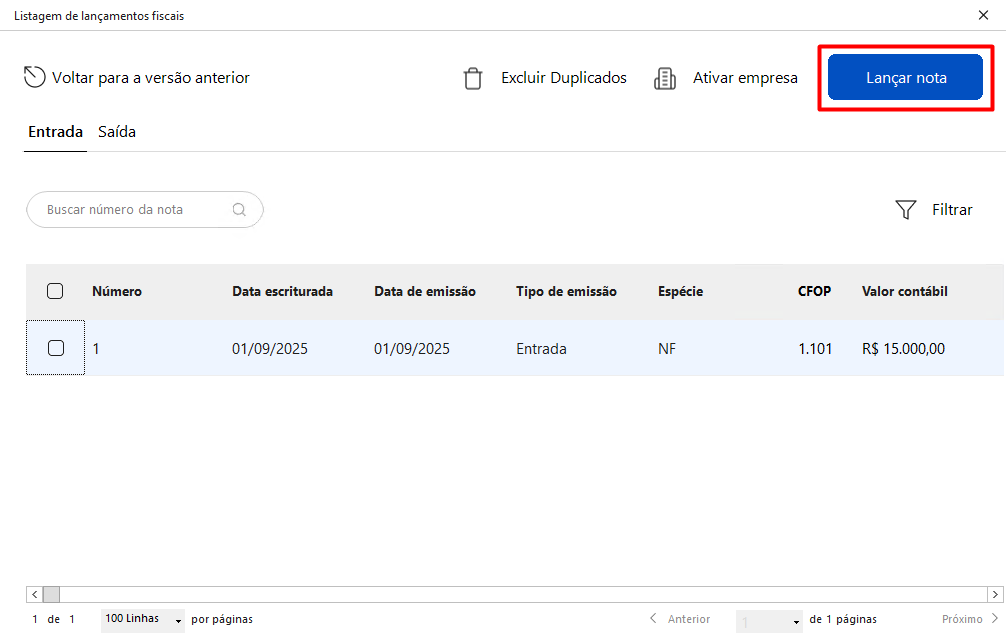
Task: Check the checkbox for note number 1
Action: point(56,348)
